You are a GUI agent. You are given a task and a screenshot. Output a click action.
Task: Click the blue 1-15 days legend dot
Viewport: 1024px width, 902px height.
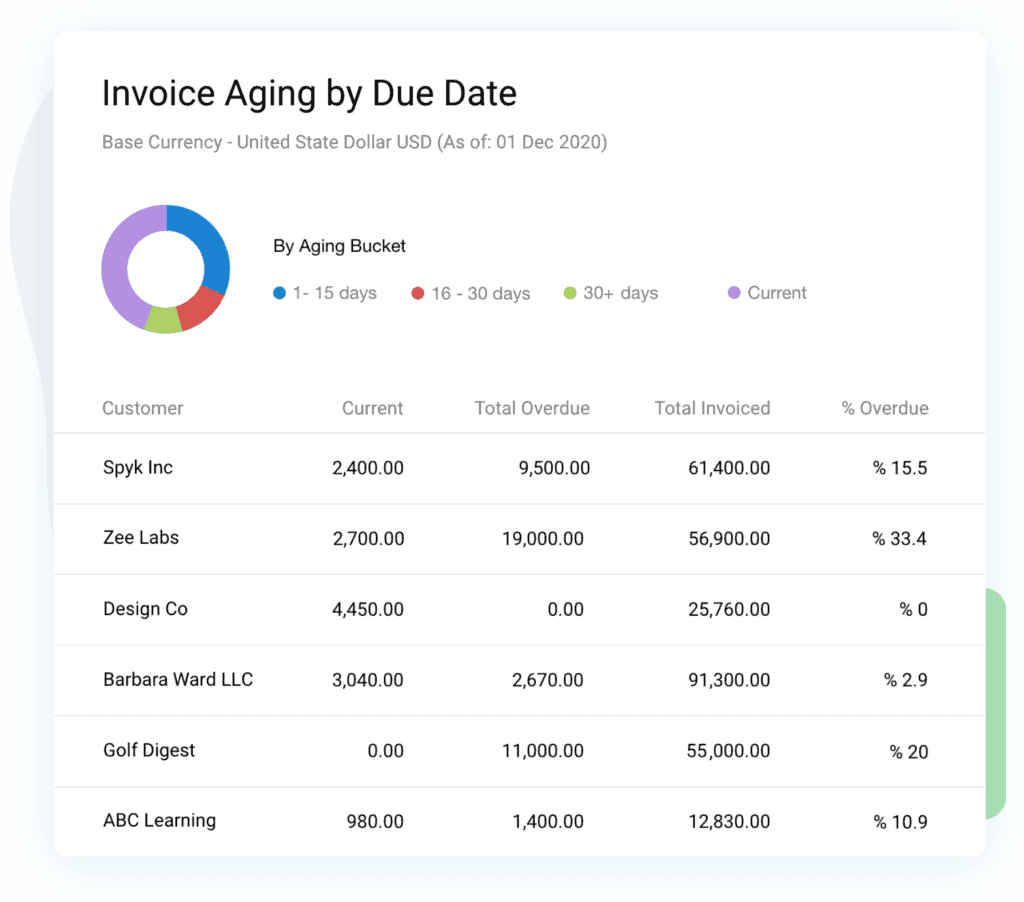[279, 293]
